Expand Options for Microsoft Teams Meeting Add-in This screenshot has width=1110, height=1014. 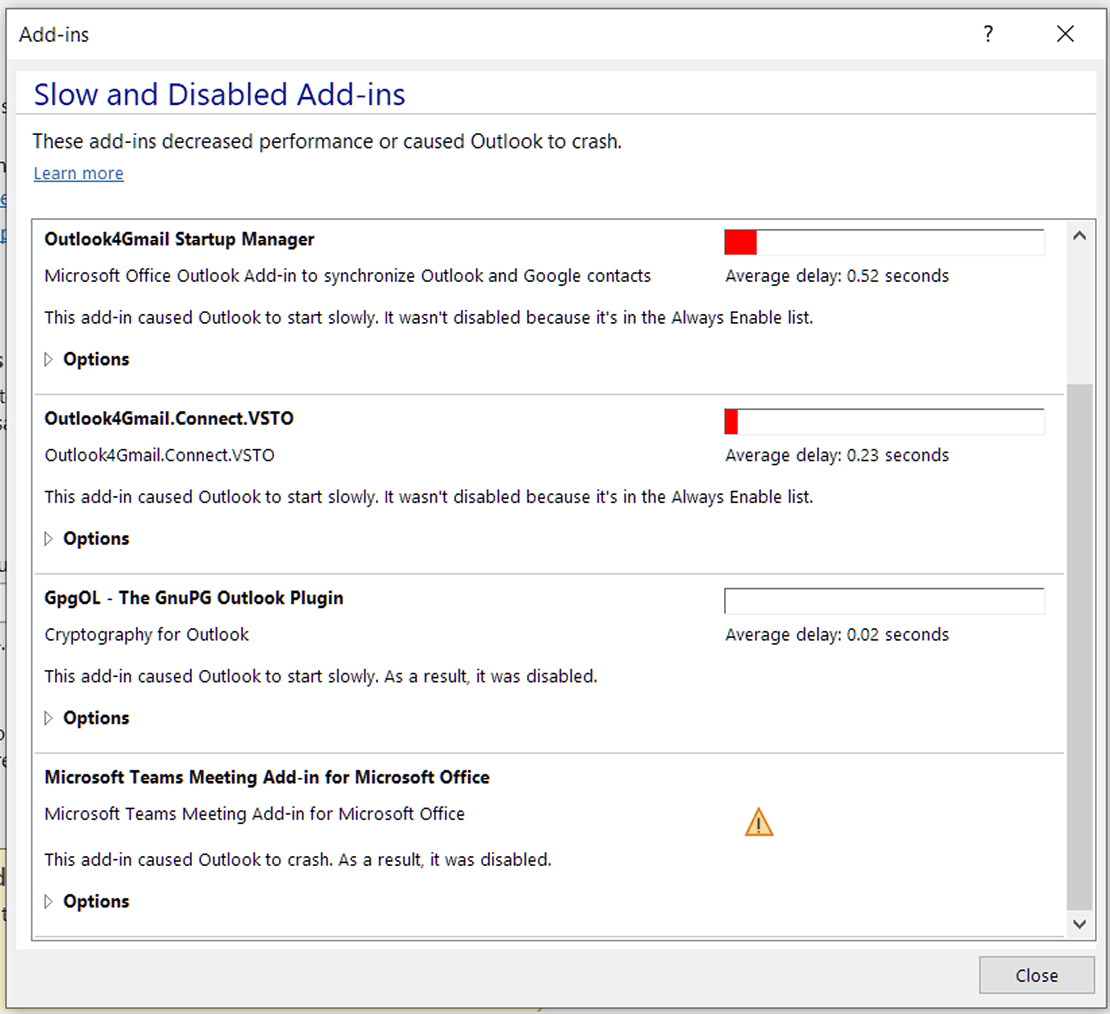pos(96,901)
